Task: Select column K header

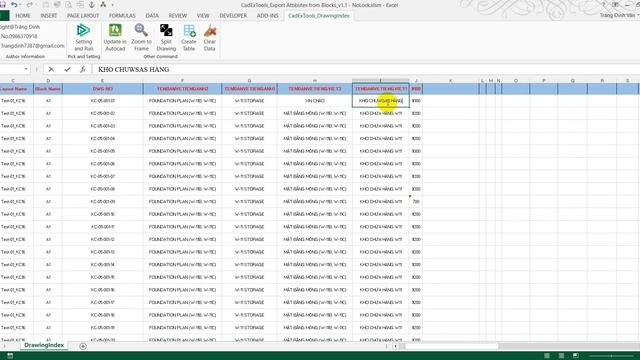Action: point(451,80)
